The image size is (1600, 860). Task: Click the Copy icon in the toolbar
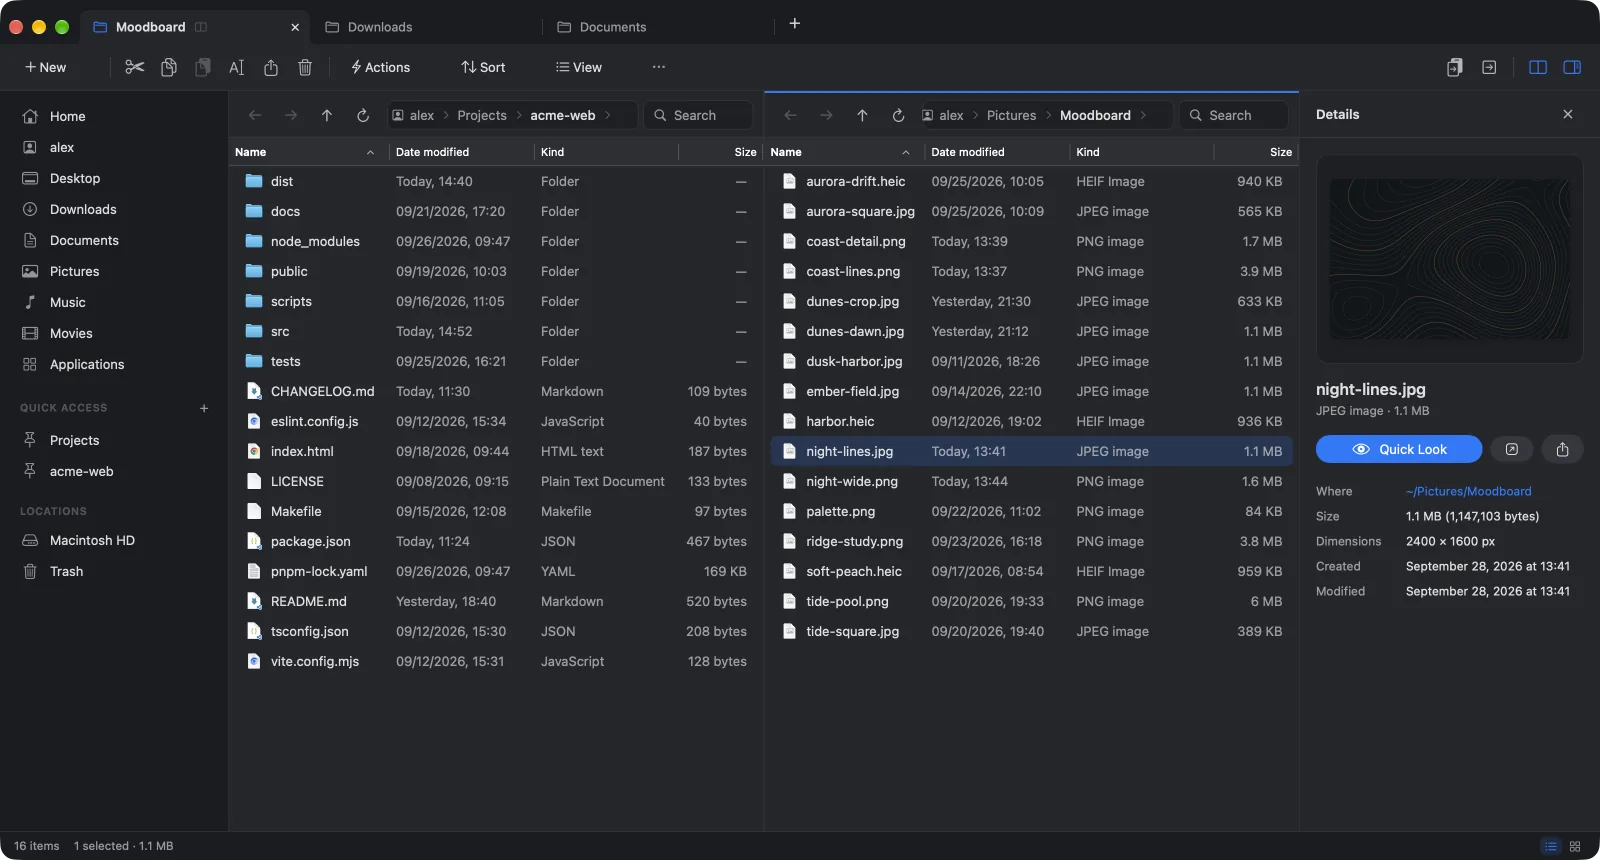pyautogui.click(x=169, y=67)
